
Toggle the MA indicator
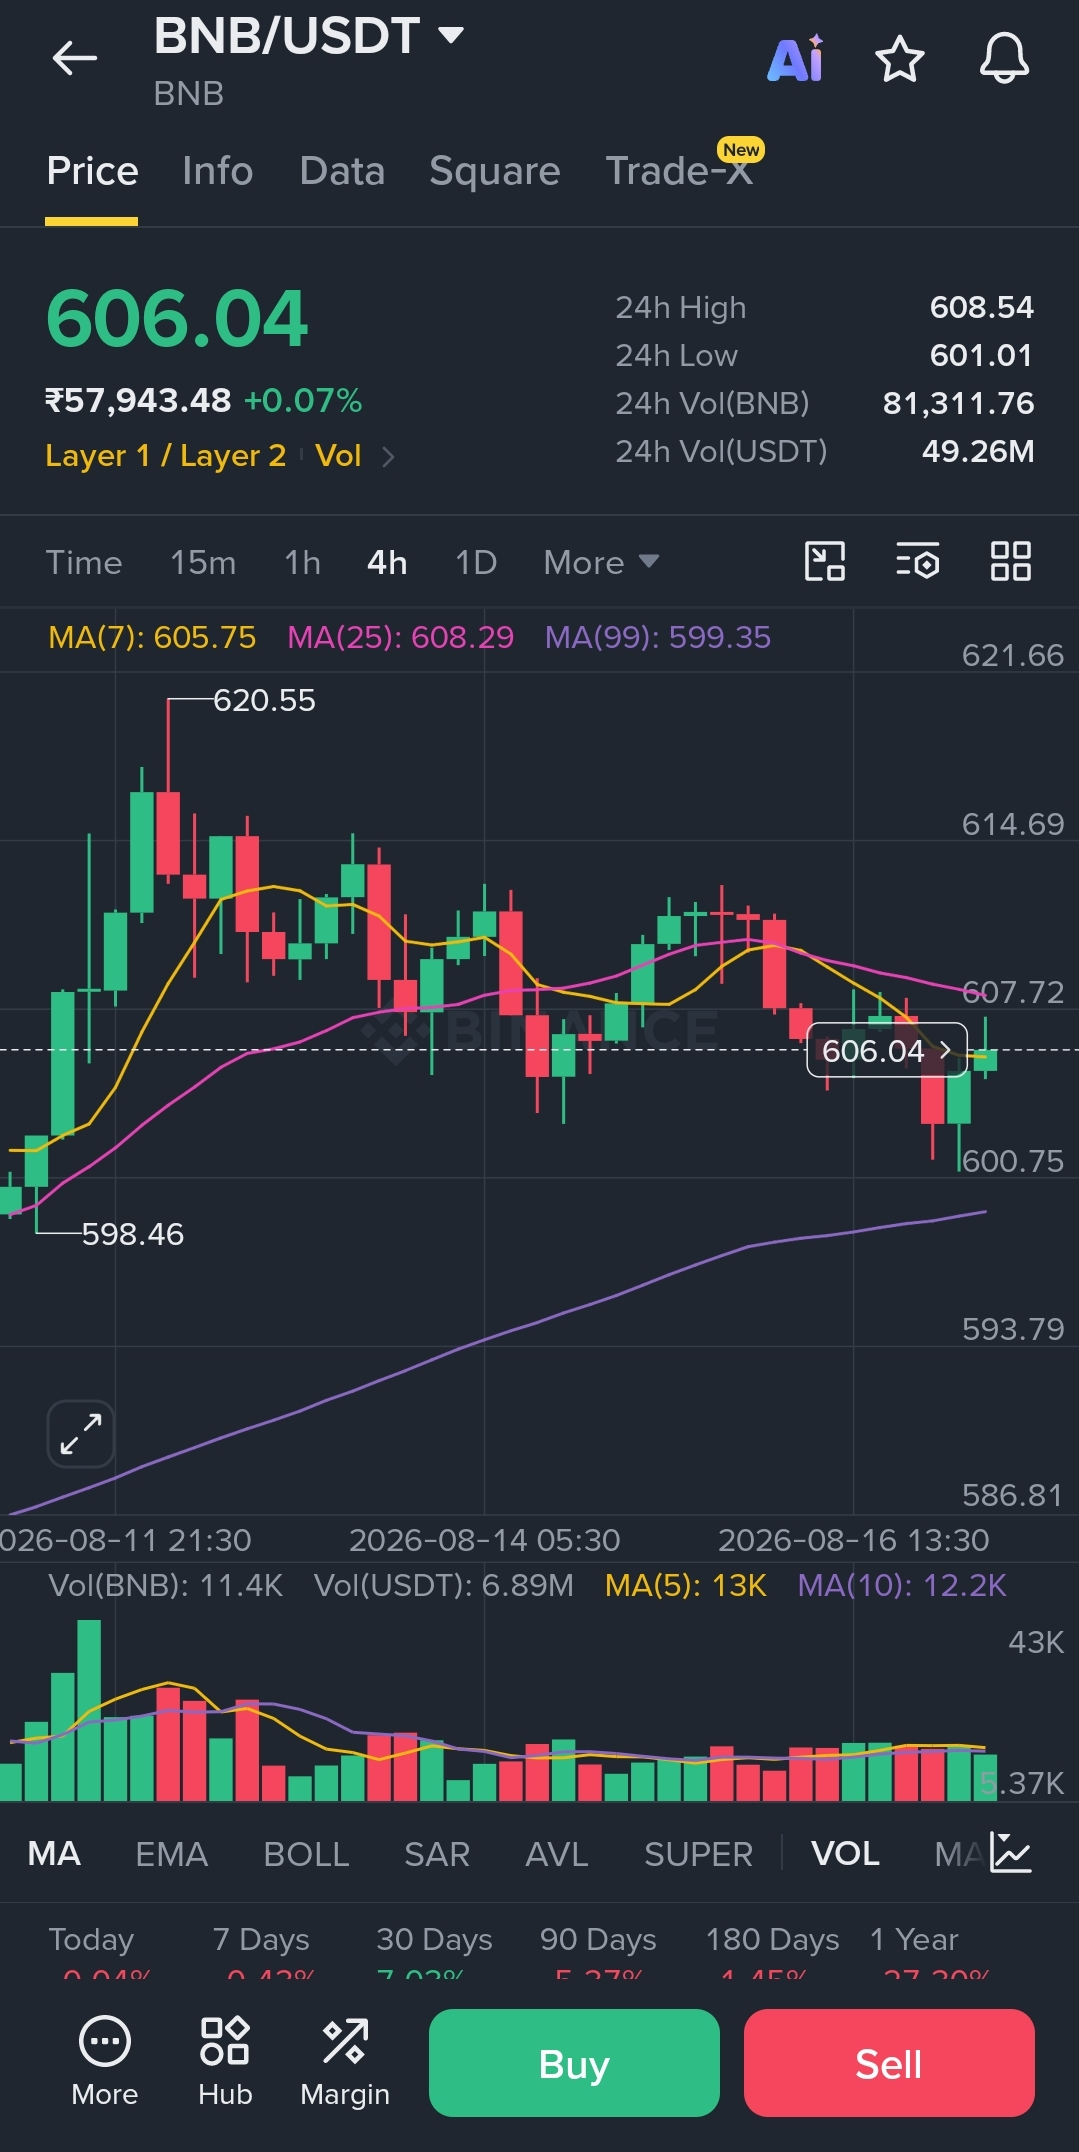[54, 1854]
